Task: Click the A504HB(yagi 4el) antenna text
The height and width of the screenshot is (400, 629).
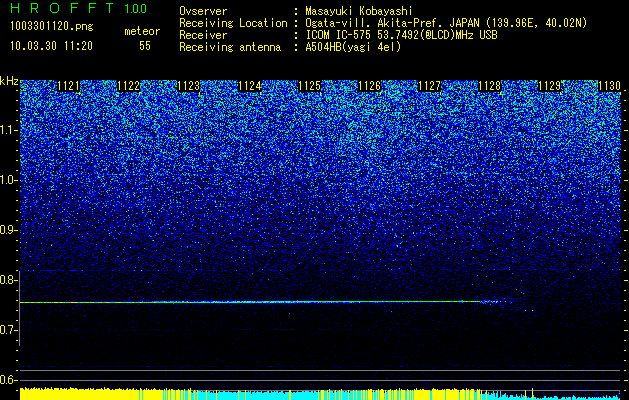Action: coord(353,47)
